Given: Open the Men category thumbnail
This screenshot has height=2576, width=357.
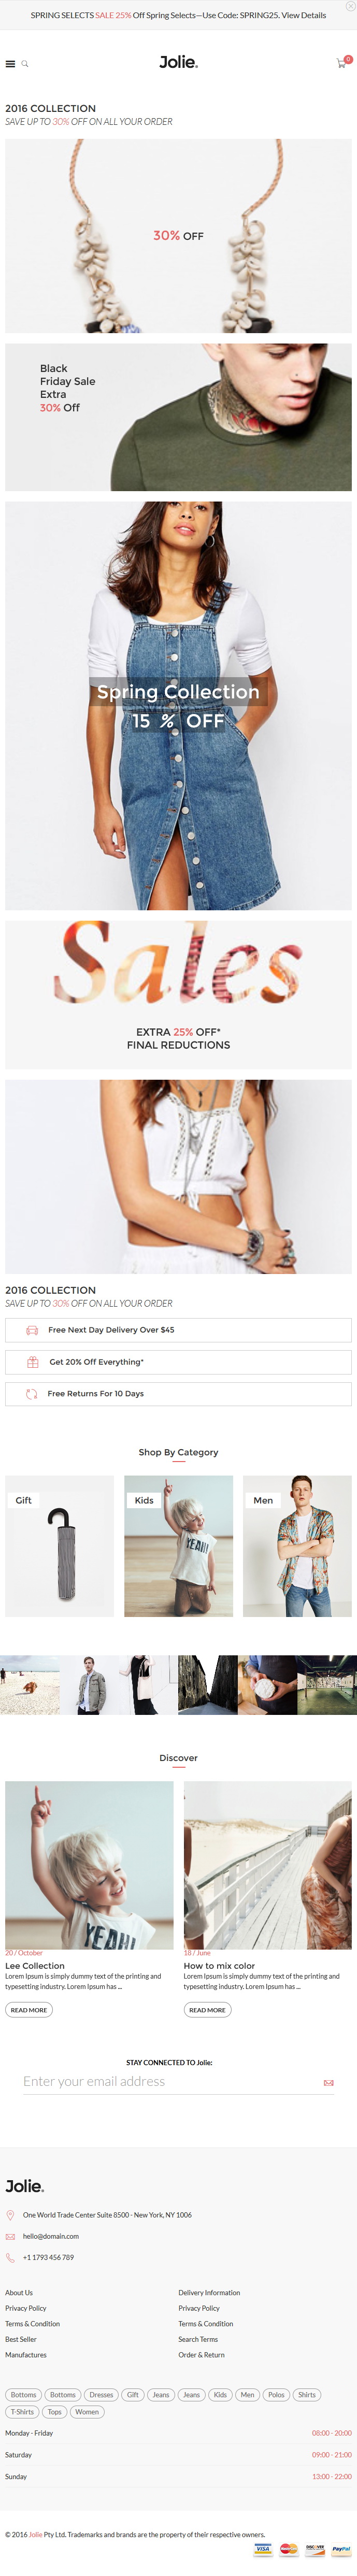Looking at the screenshot, I should pos(297,1546).
